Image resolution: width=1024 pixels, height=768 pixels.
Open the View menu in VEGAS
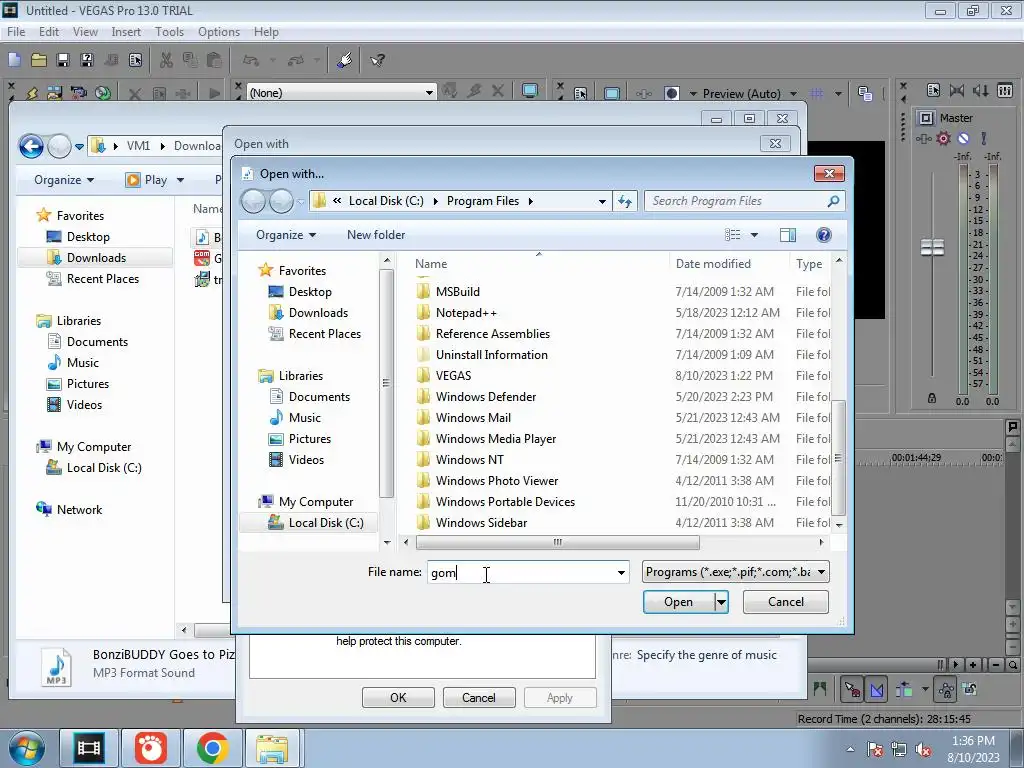[x=85, y=32]
